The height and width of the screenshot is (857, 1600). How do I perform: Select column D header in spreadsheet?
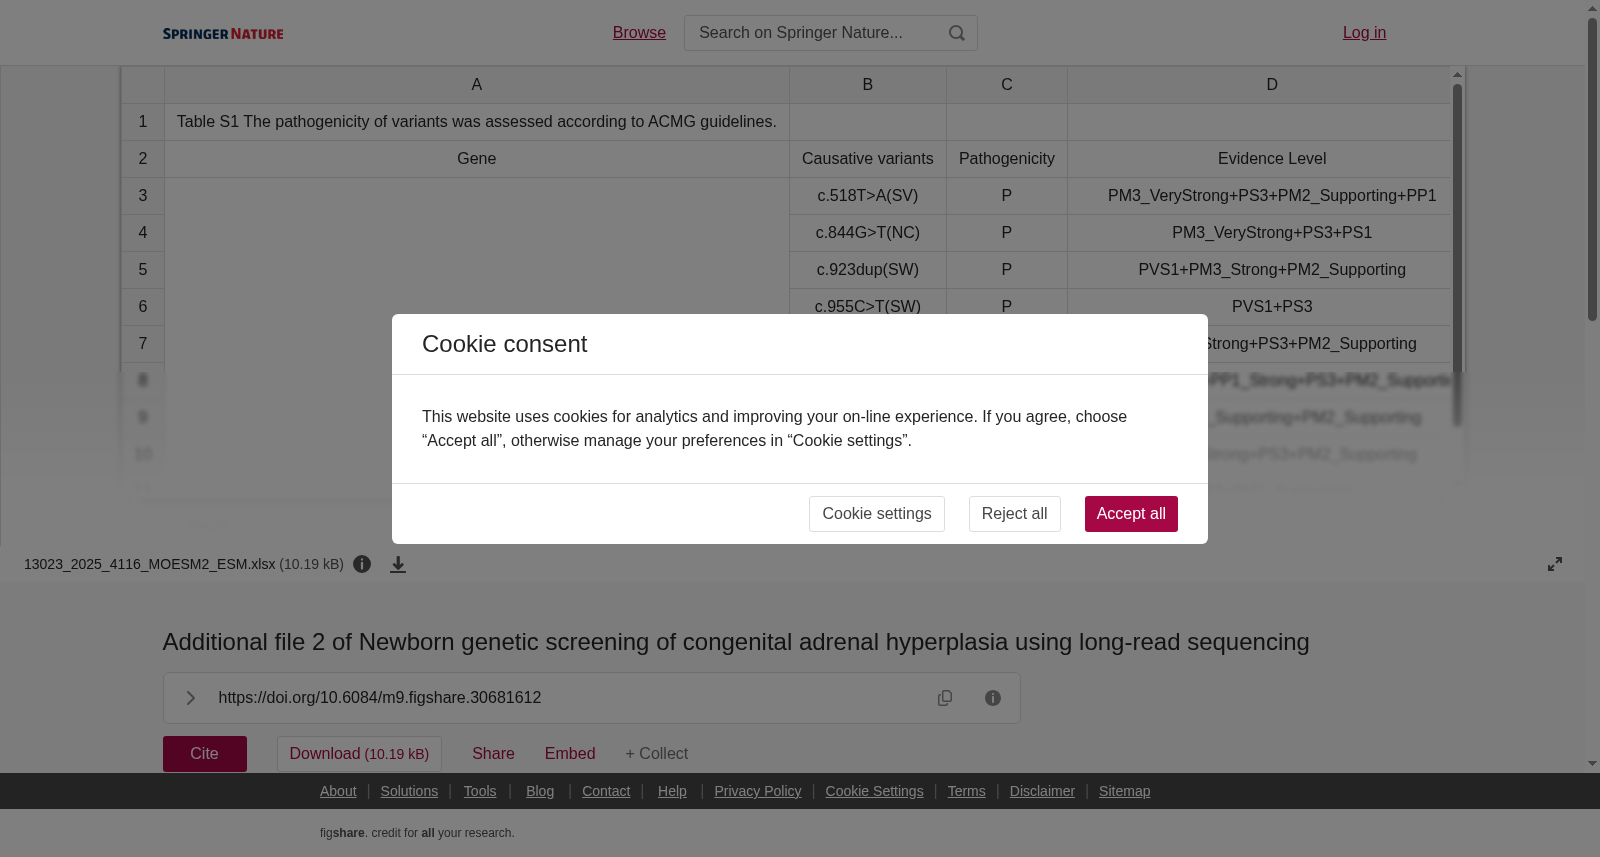pos(1259,85)
